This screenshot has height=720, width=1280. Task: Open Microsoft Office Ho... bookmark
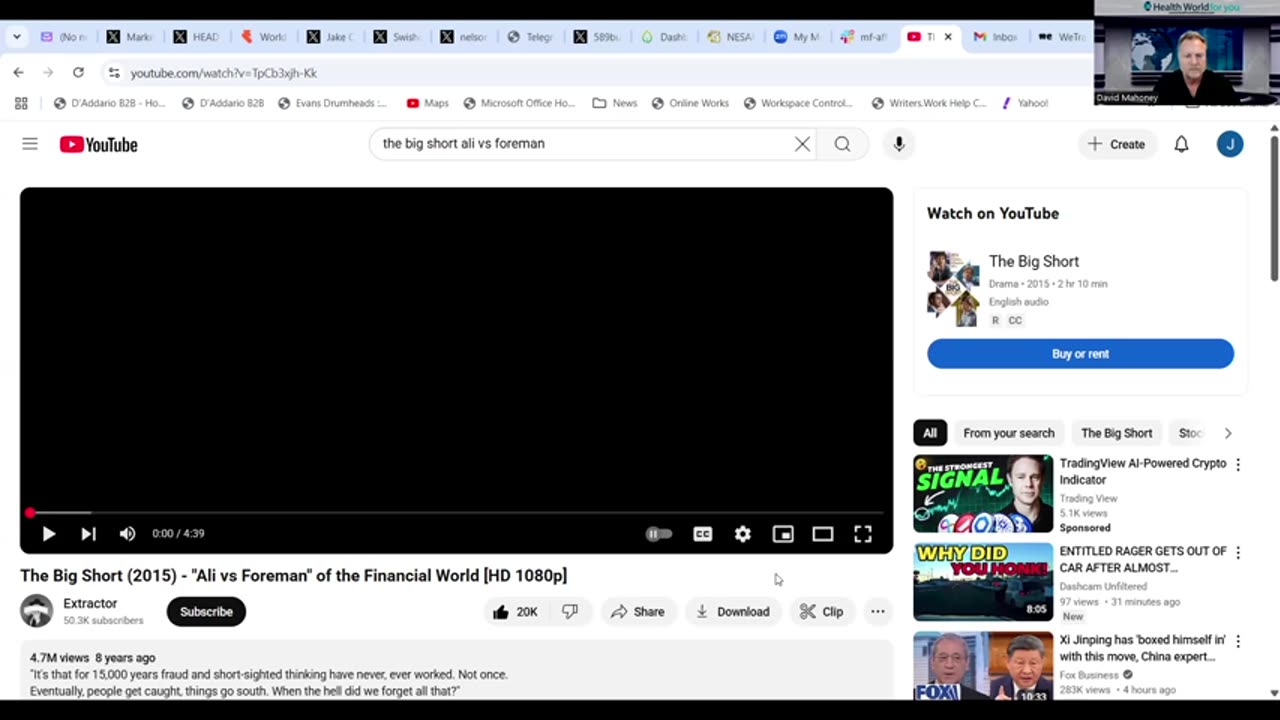[519, 103]
